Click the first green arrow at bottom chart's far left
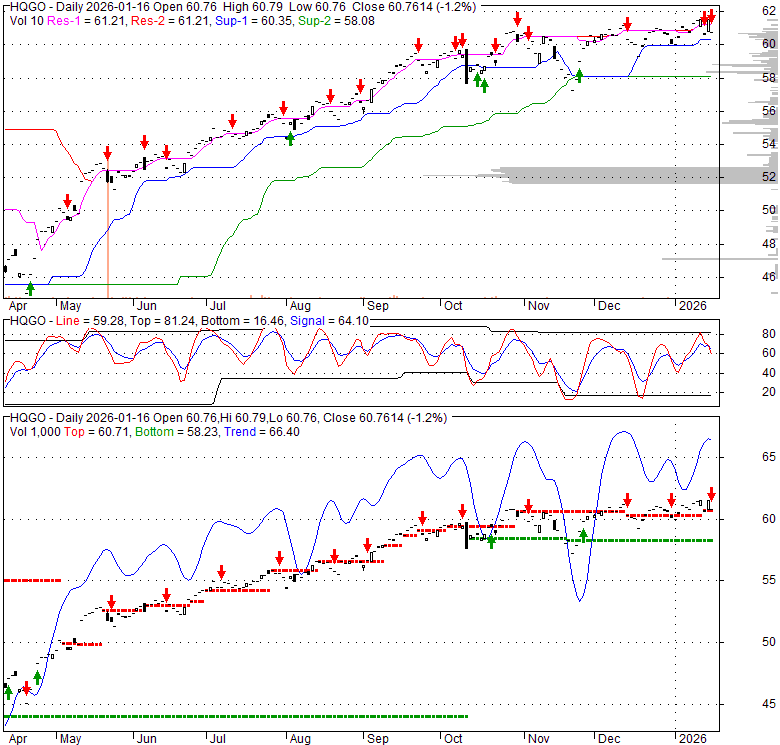The image size is (780, 745). pos(8,690)
